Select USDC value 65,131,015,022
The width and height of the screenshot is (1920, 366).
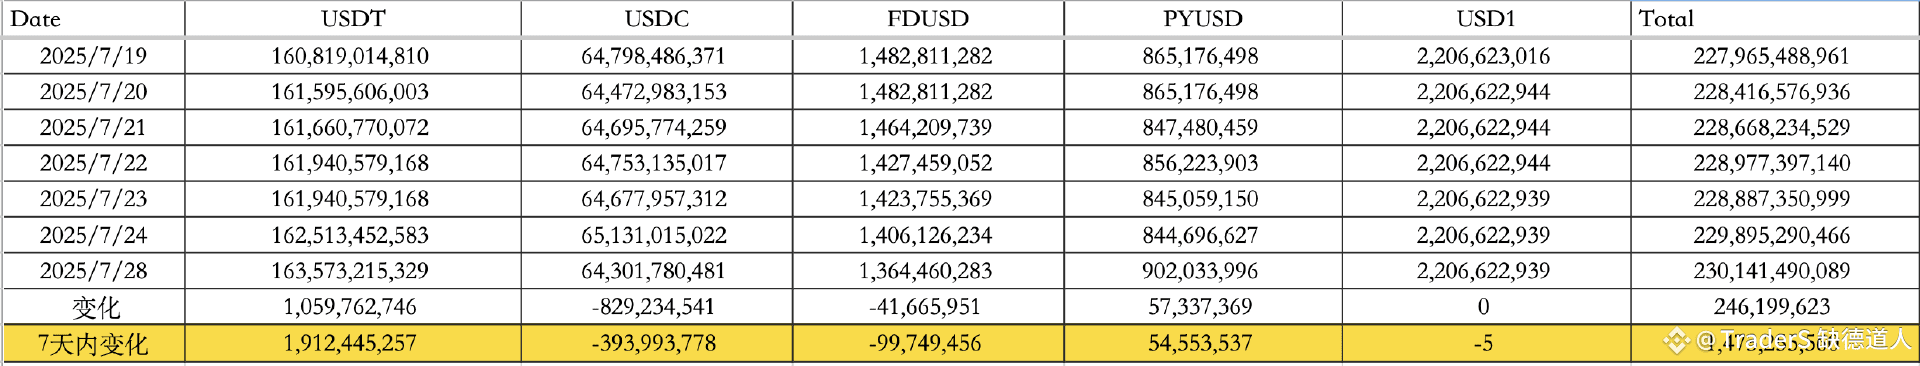tap(656, 235)
